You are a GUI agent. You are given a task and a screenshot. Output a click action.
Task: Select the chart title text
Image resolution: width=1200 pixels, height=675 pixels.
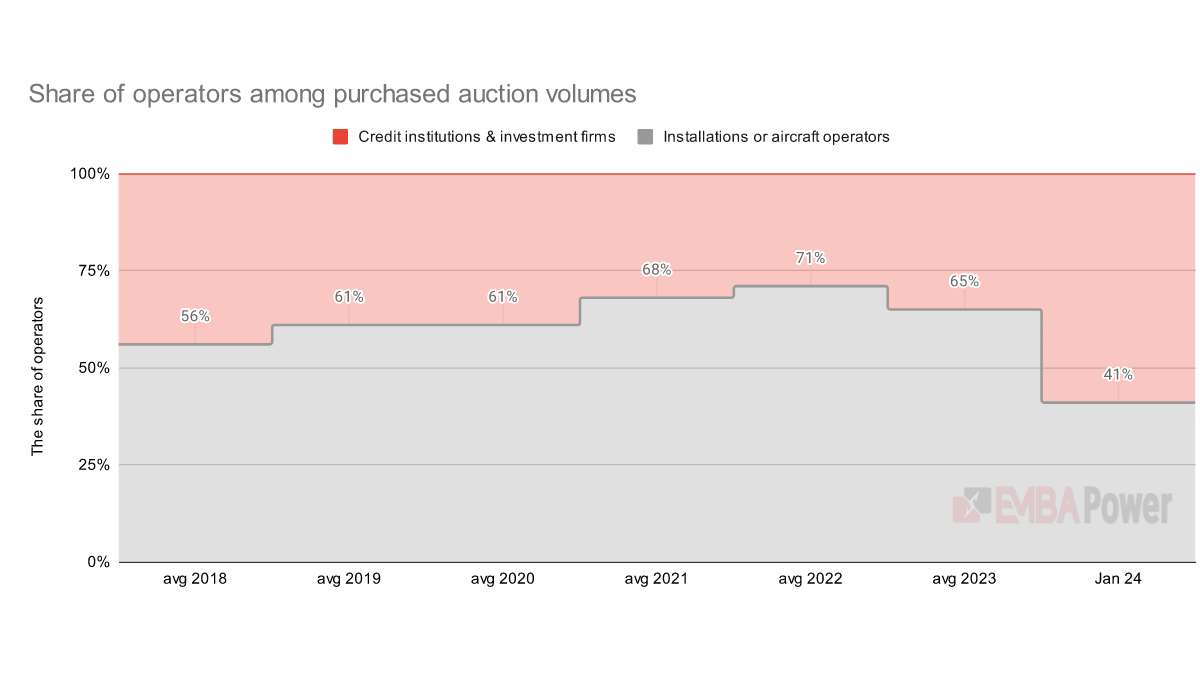(332, 94)
